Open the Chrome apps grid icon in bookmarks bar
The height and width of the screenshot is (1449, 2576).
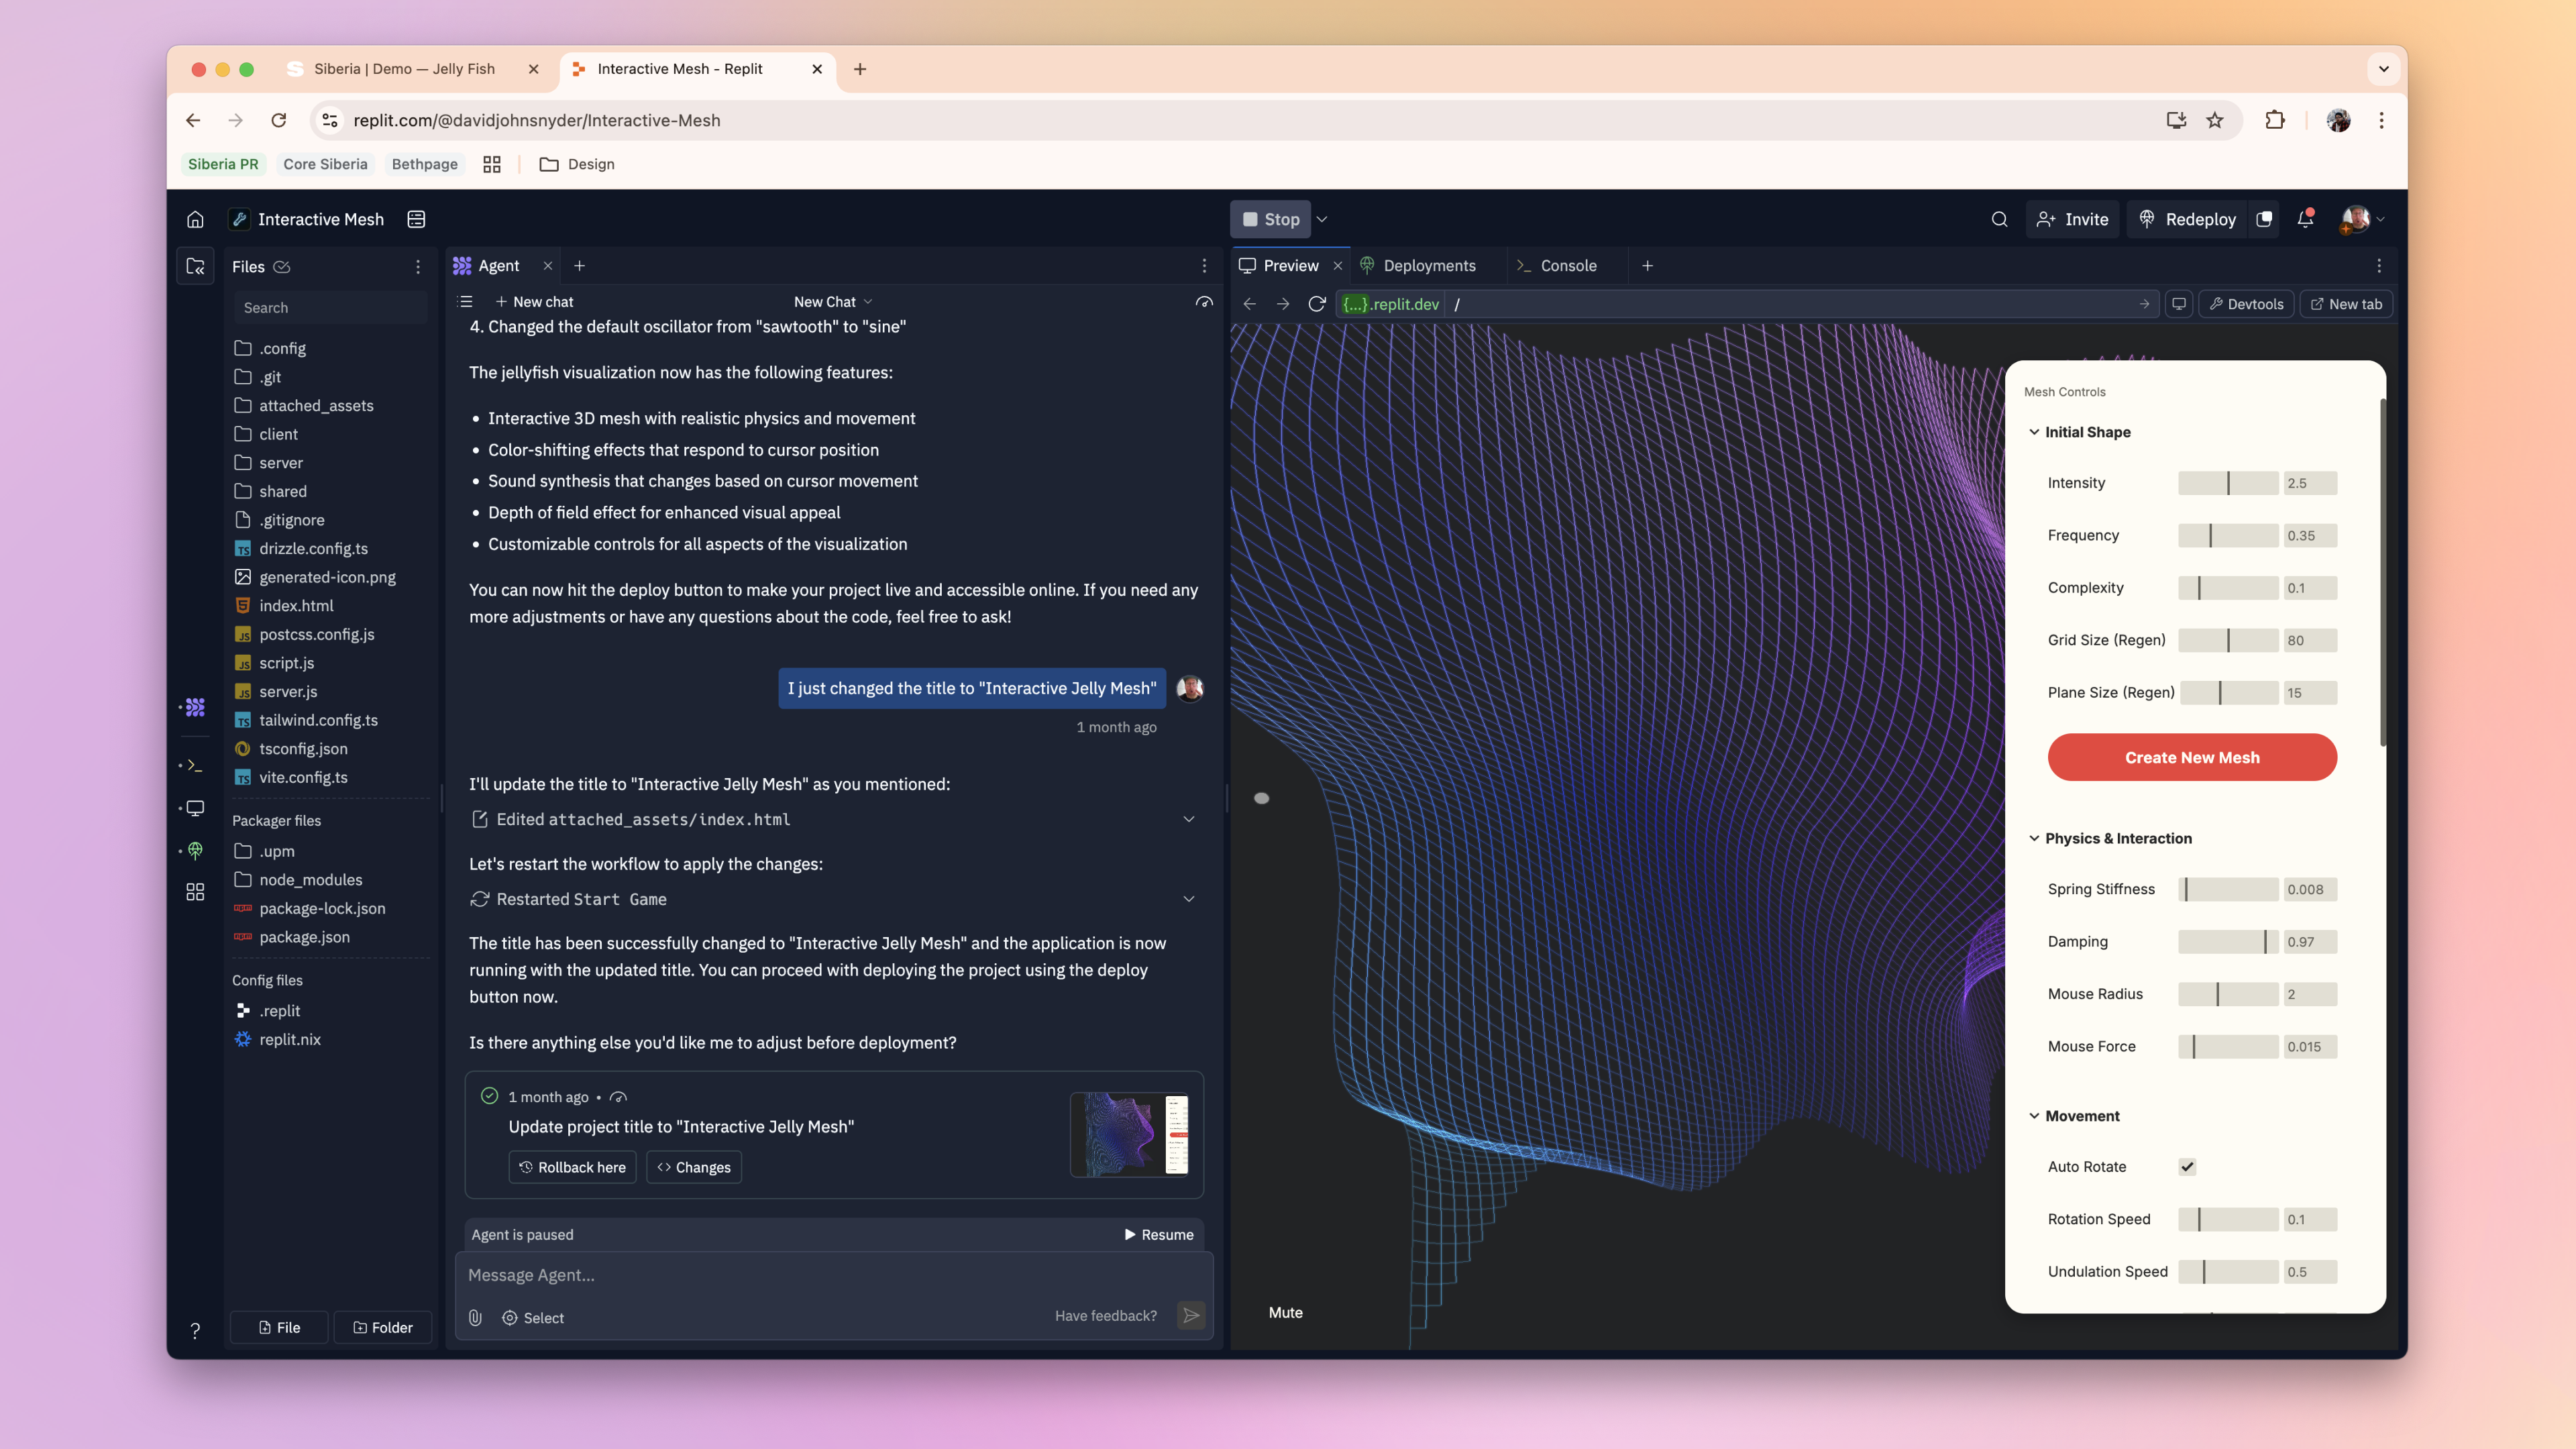point(492,164)
